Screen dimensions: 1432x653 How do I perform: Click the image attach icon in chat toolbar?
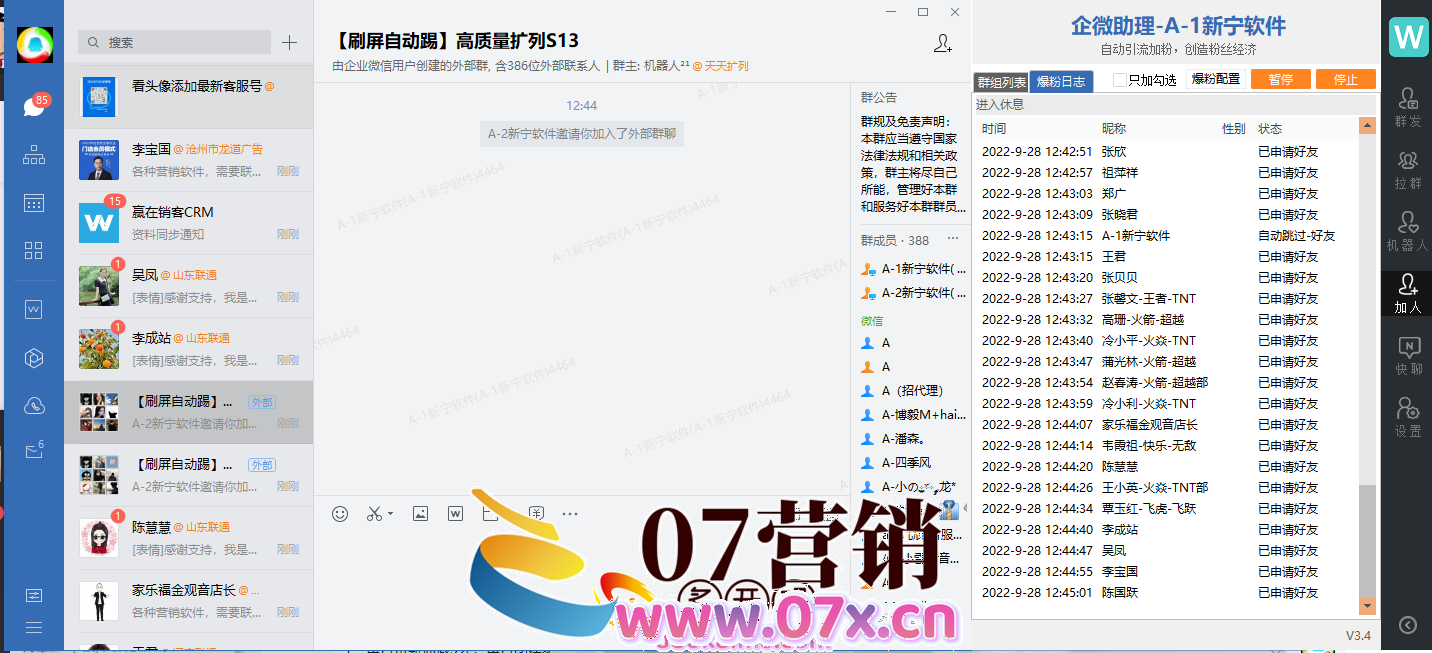(x=421, y=514)
